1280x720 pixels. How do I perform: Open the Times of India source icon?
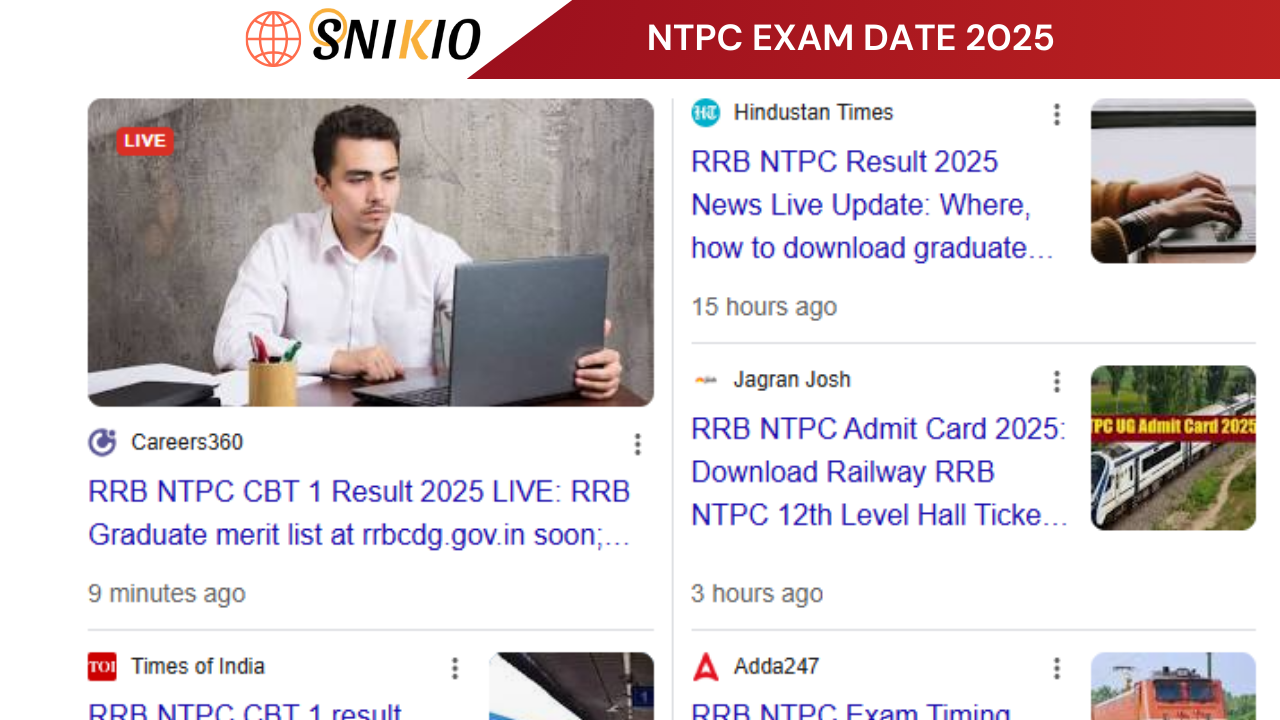click(x=102, y=667)
